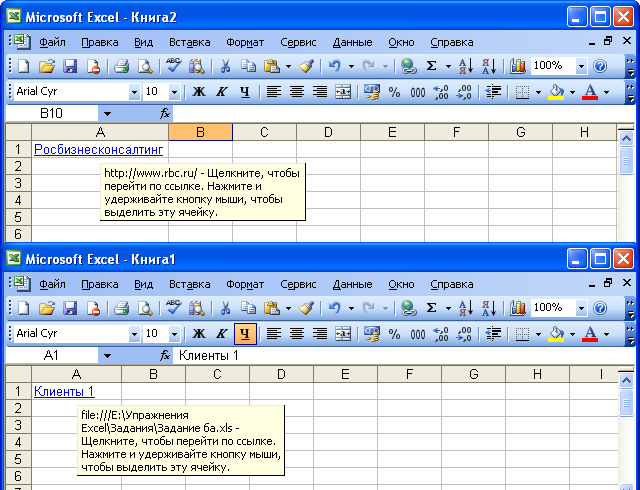Open Формат menu in Книга1 window

click(245, 284)
